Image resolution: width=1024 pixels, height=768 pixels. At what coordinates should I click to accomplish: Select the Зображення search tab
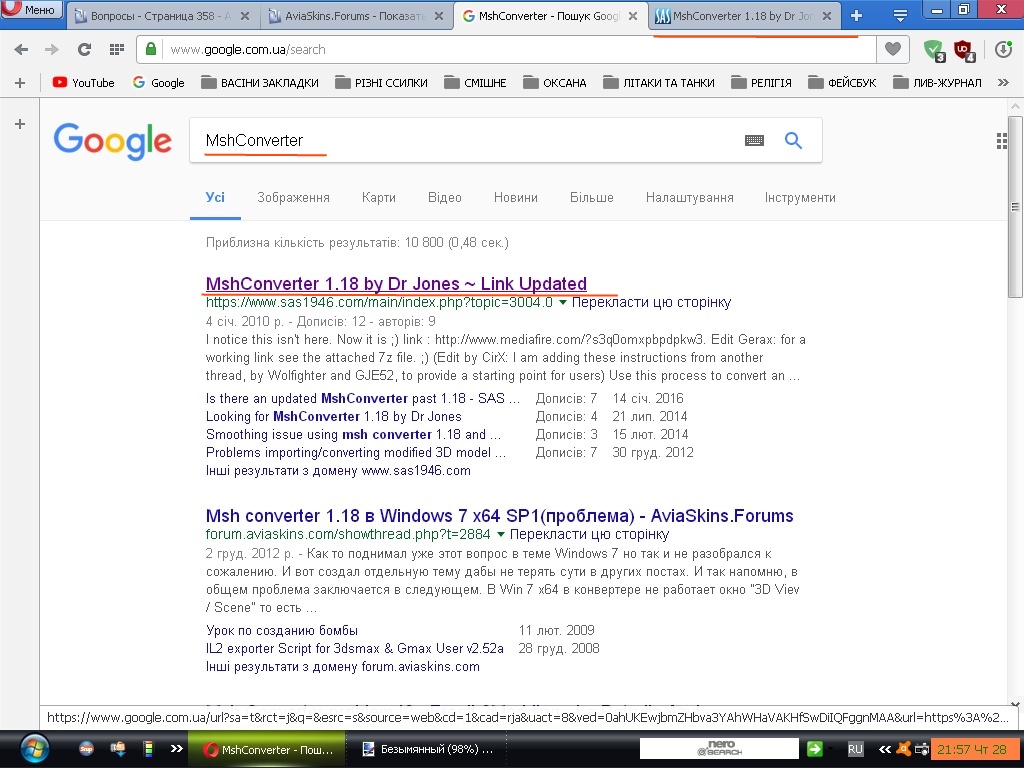[293, 197]
